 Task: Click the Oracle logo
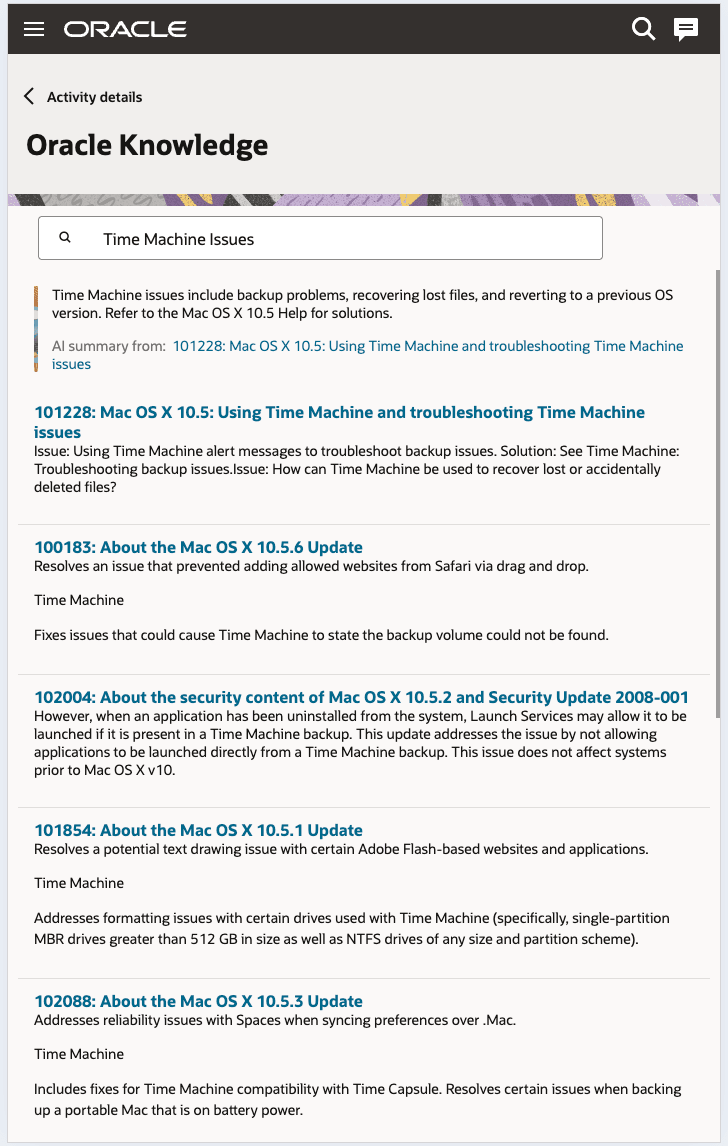[125, 29]
